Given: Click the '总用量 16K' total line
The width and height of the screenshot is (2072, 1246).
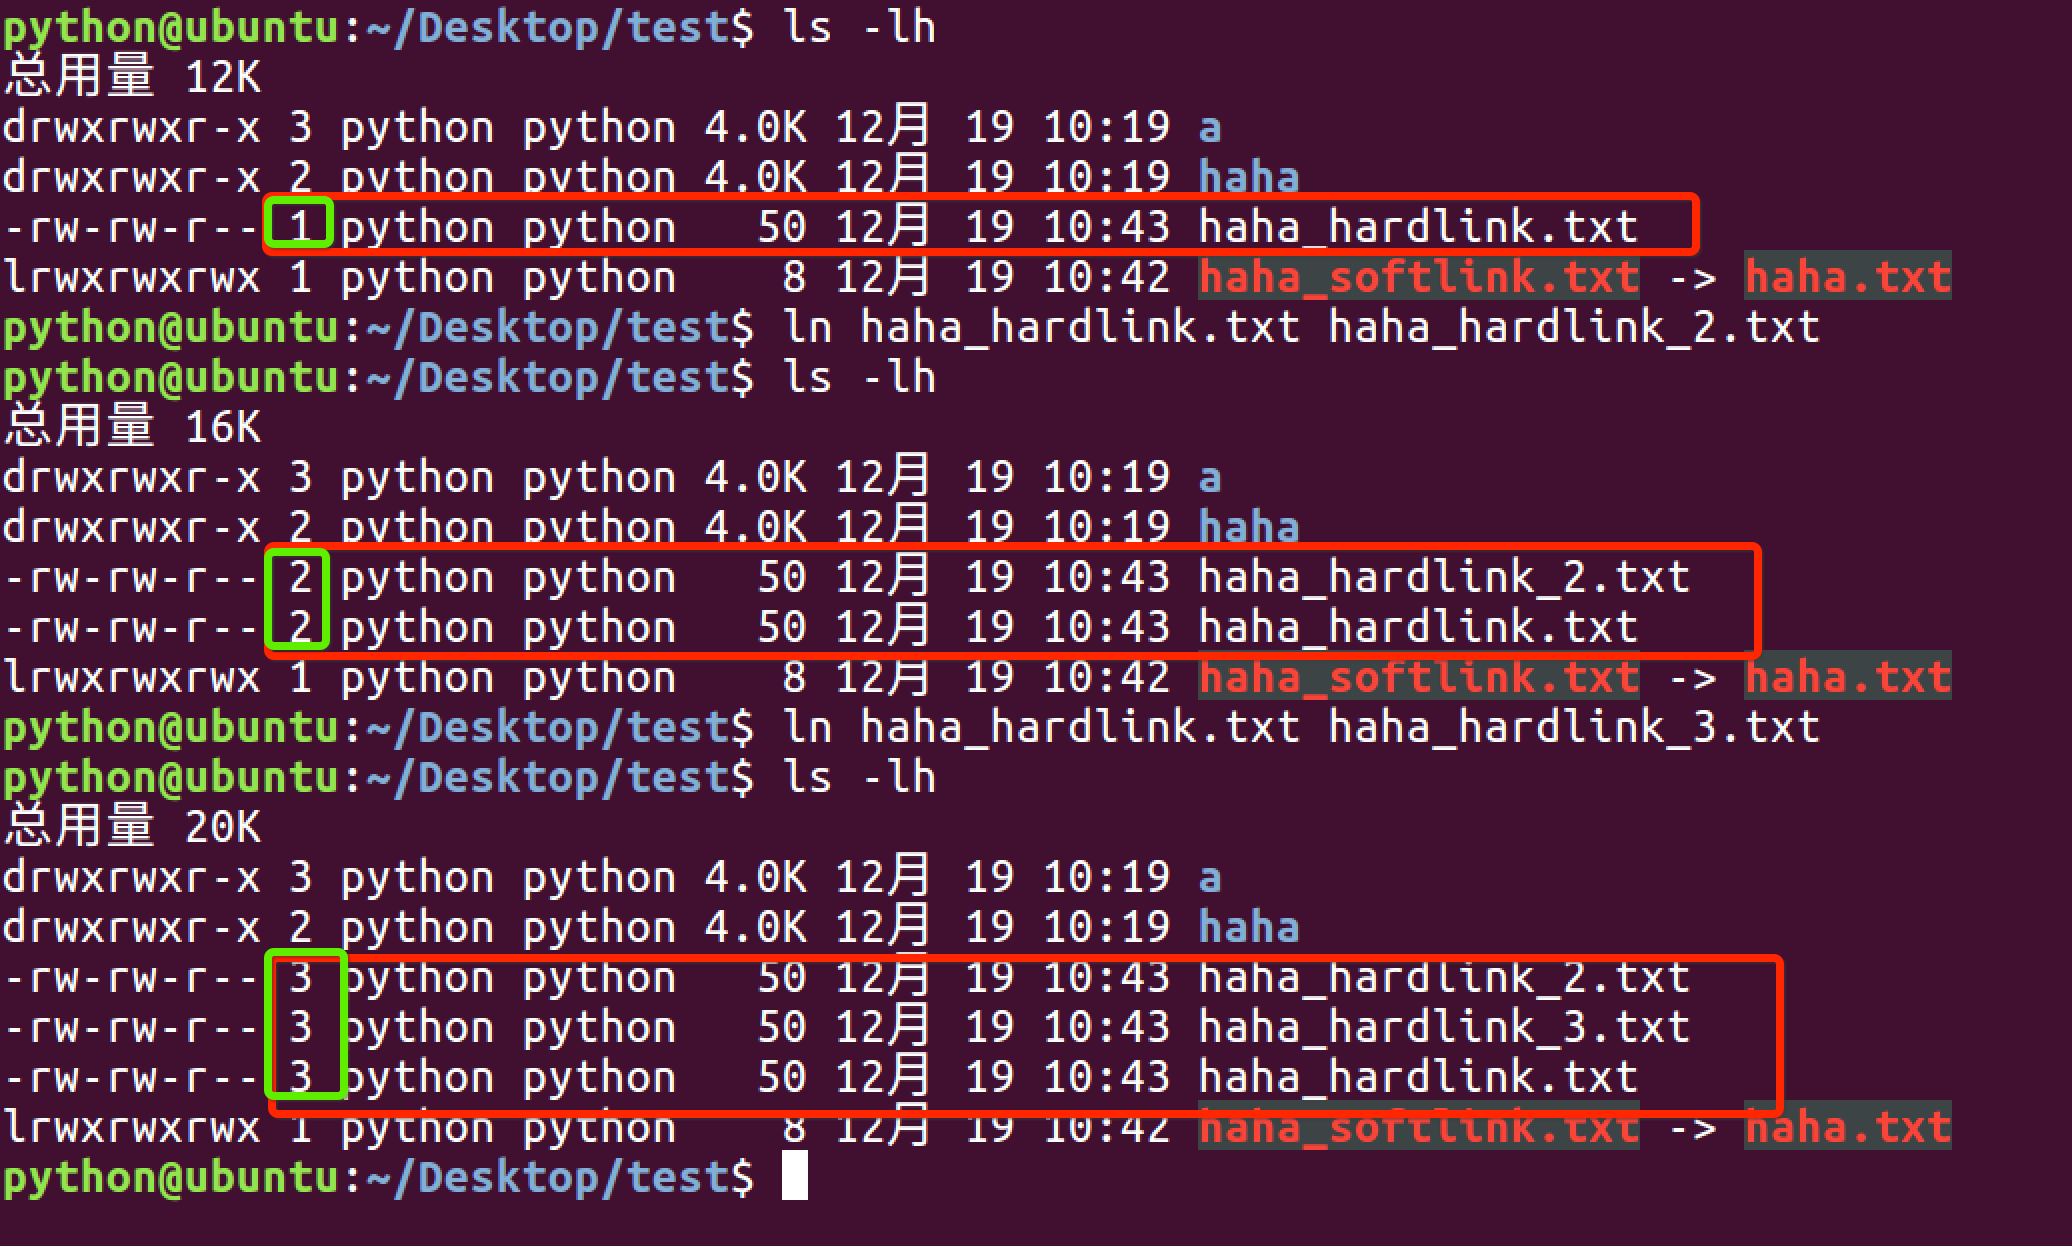Looking at the screenshot, I should (x=132, y=427).
